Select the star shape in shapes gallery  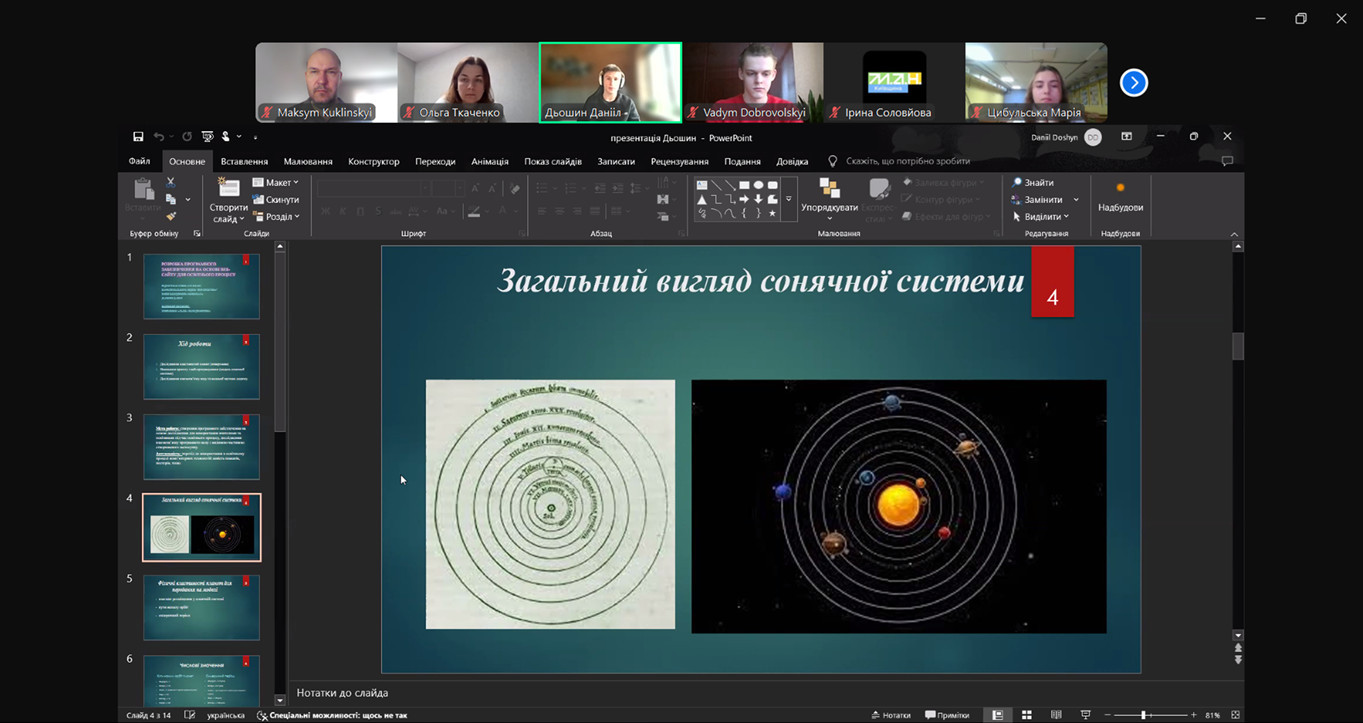pyautogui.click(x=772, y=213)
